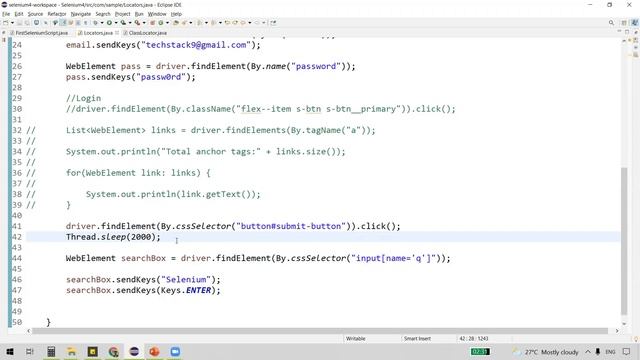Click the Open Type icon

[176, 23]
